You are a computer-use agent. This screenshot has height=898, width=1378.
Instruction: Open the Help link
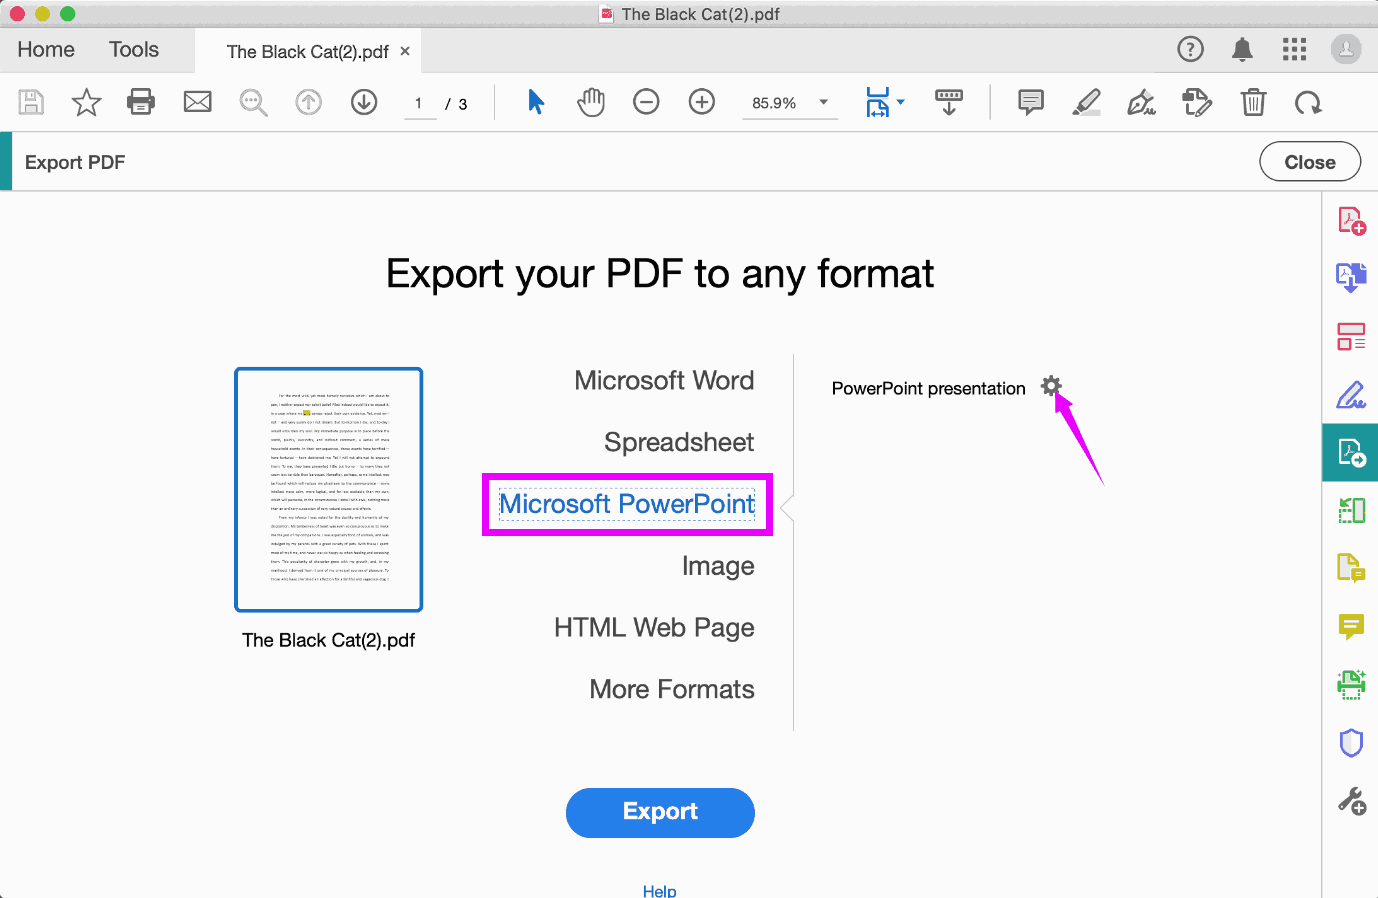point(660,891)
